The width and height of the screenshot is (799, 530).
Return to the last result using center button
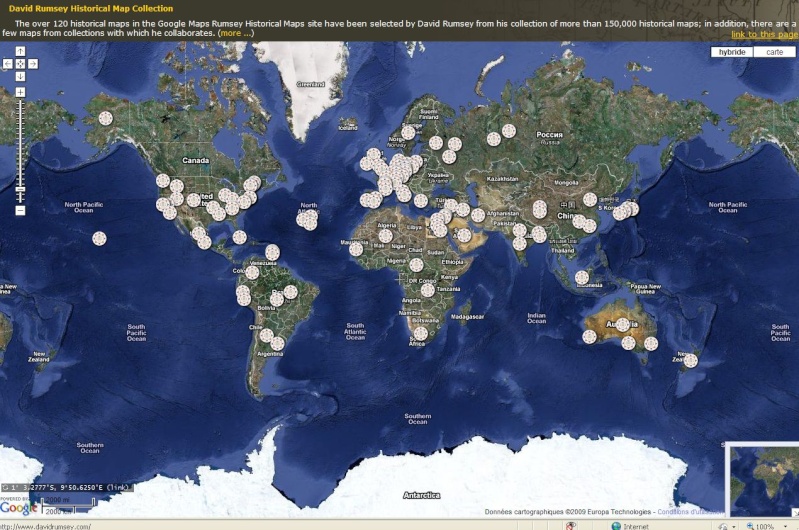point(20,64)
